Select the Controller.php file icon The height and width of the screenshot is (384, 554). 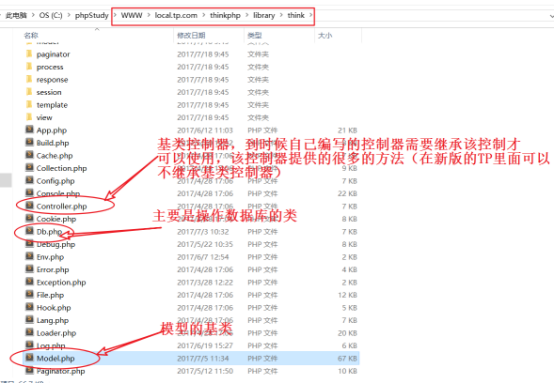tap(30, 206)
